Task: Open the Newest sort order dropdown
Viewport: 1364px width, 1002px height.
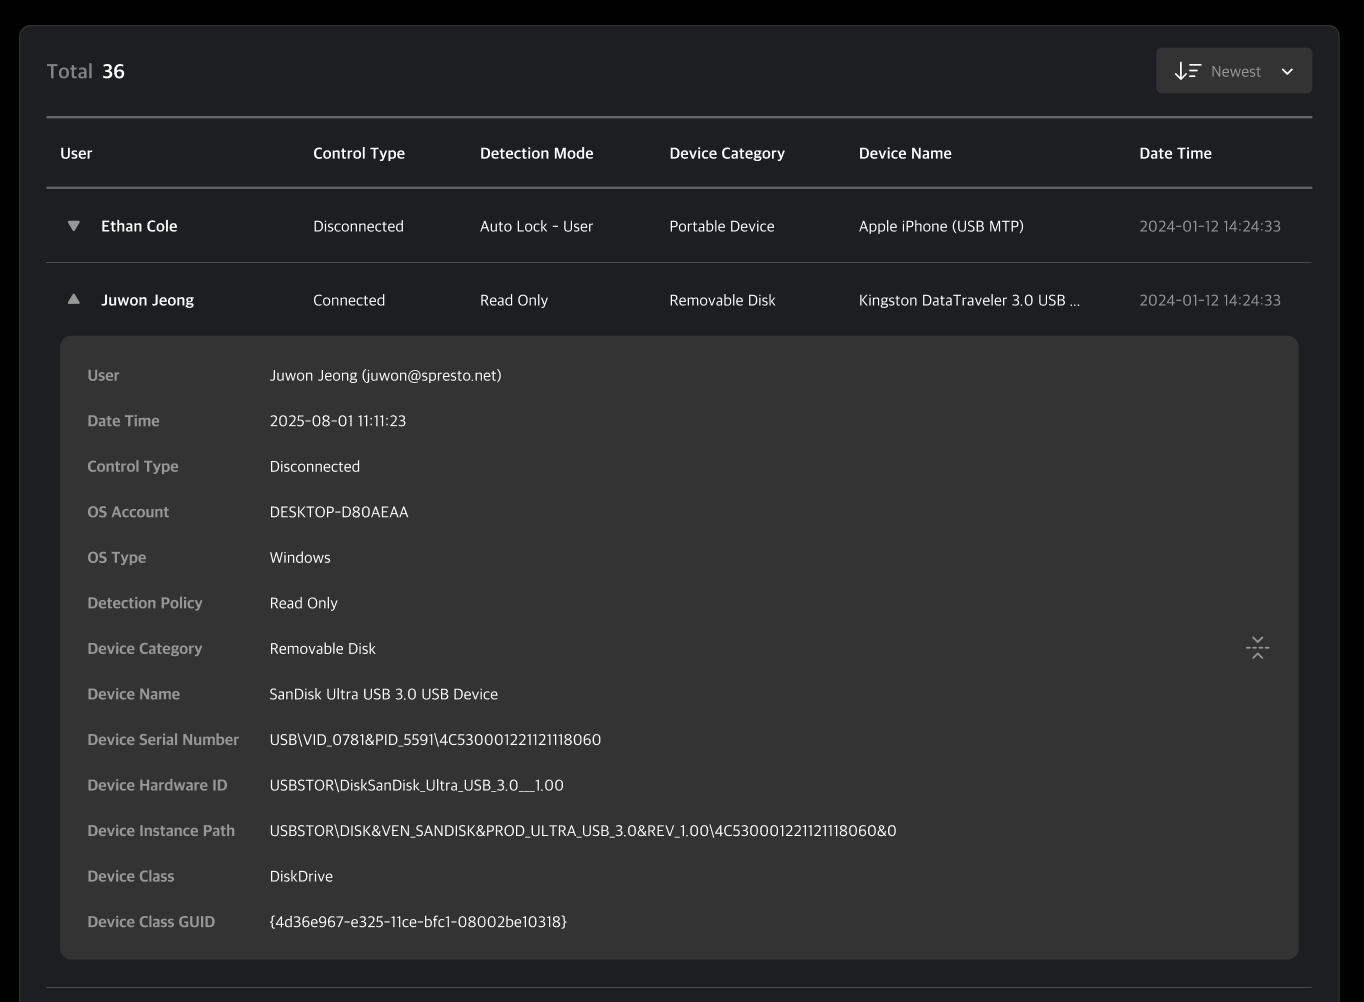Action: click(1234, 70)
